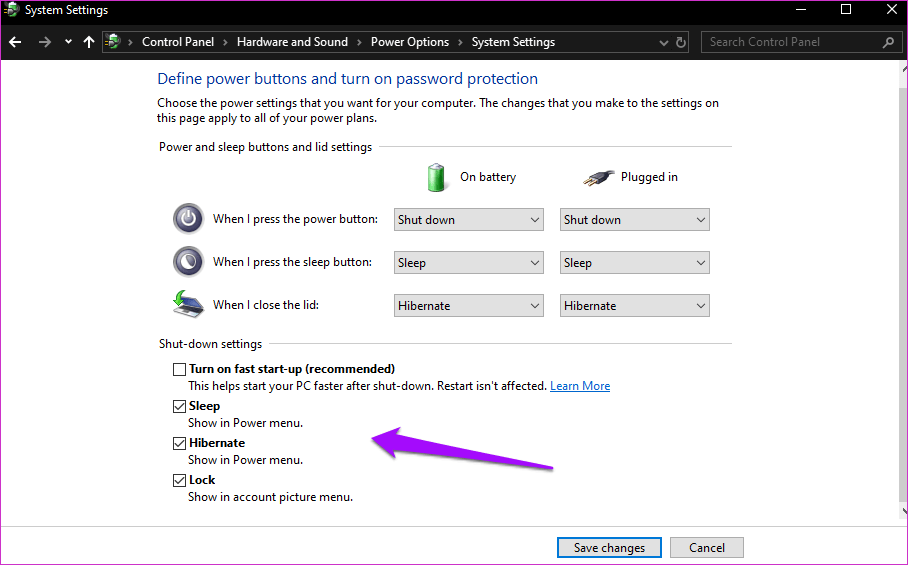
Task: Open recent locations chevron next to forward arrow
Action: point(68,42)
